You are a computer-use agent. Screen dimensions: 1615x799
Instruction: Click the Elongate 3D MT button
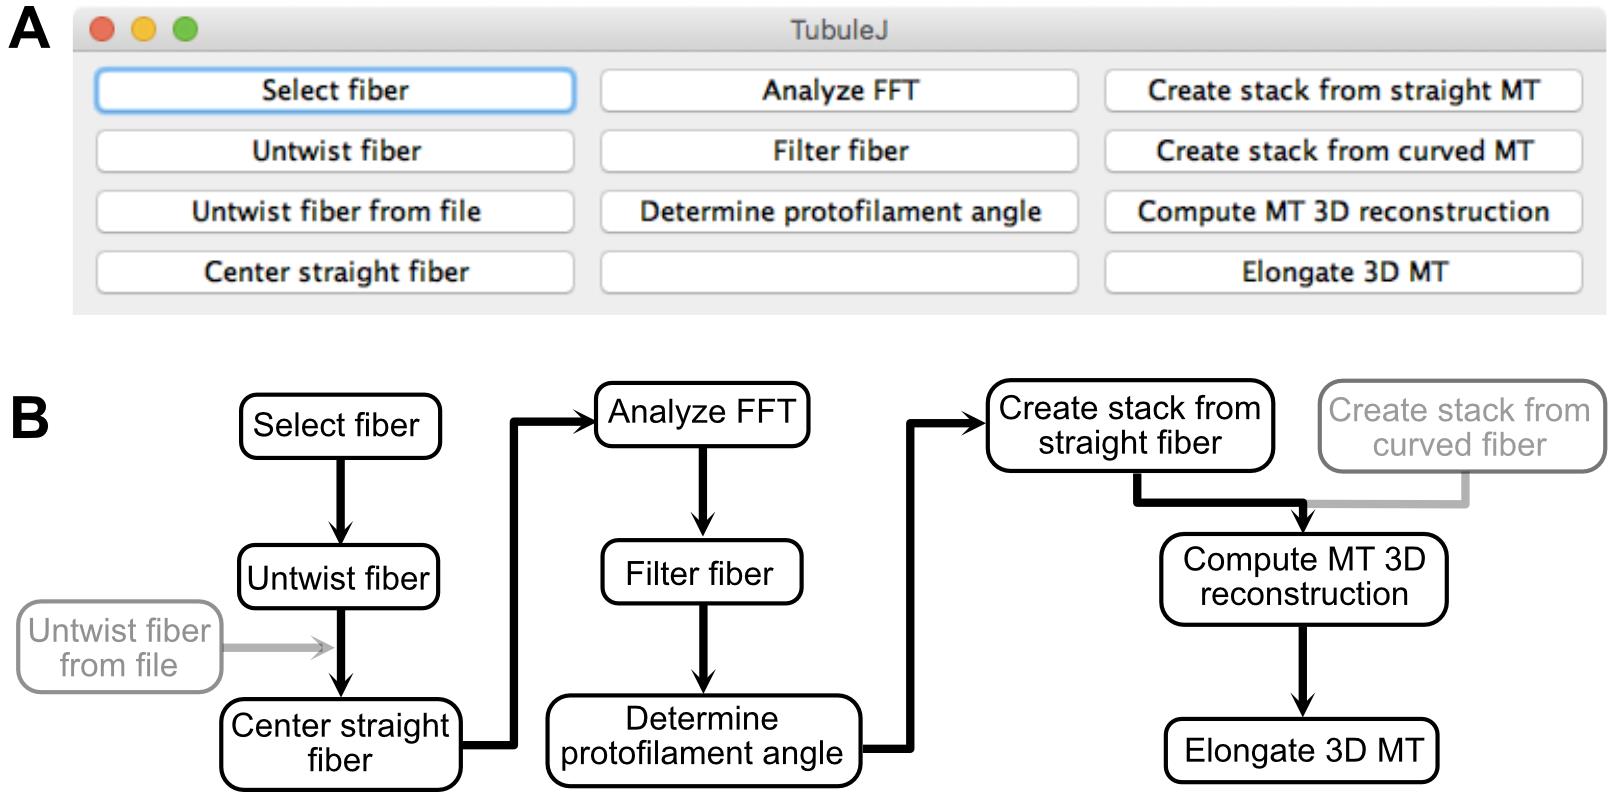click(x=1343, y=272)
